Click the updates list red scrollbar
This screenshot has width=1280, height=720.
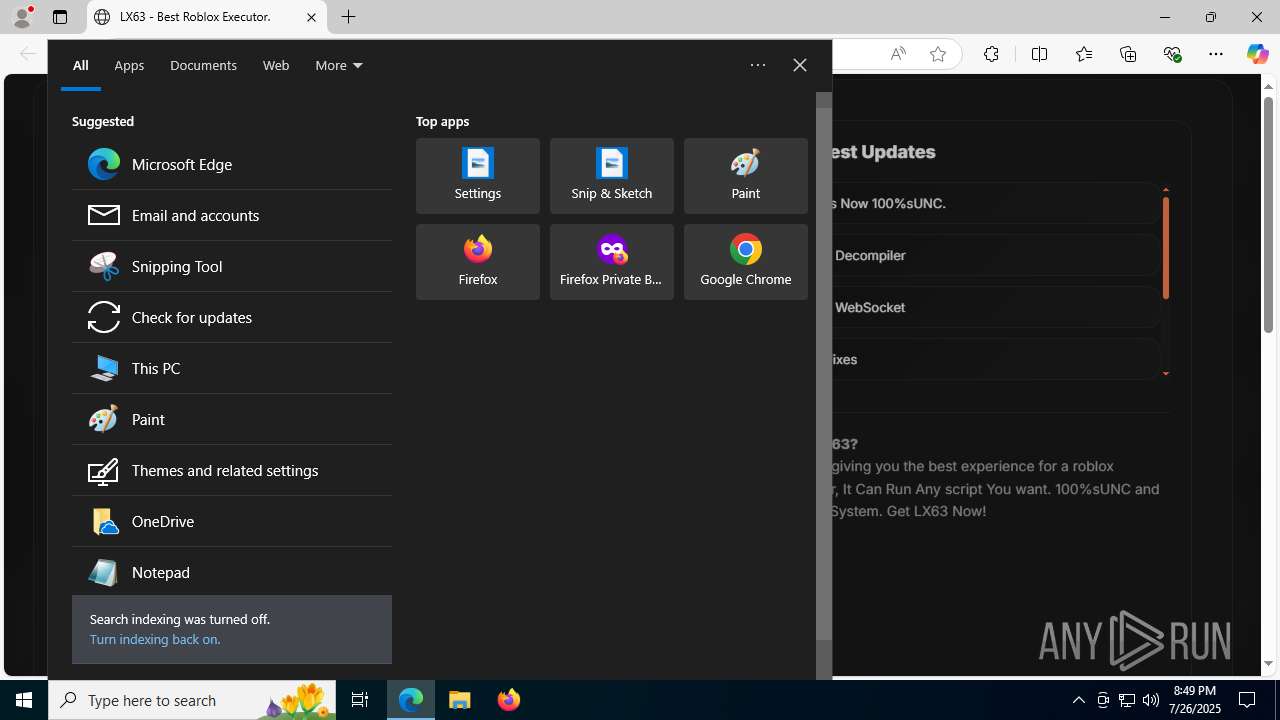pyautogui.click(x=1165, y=248)
